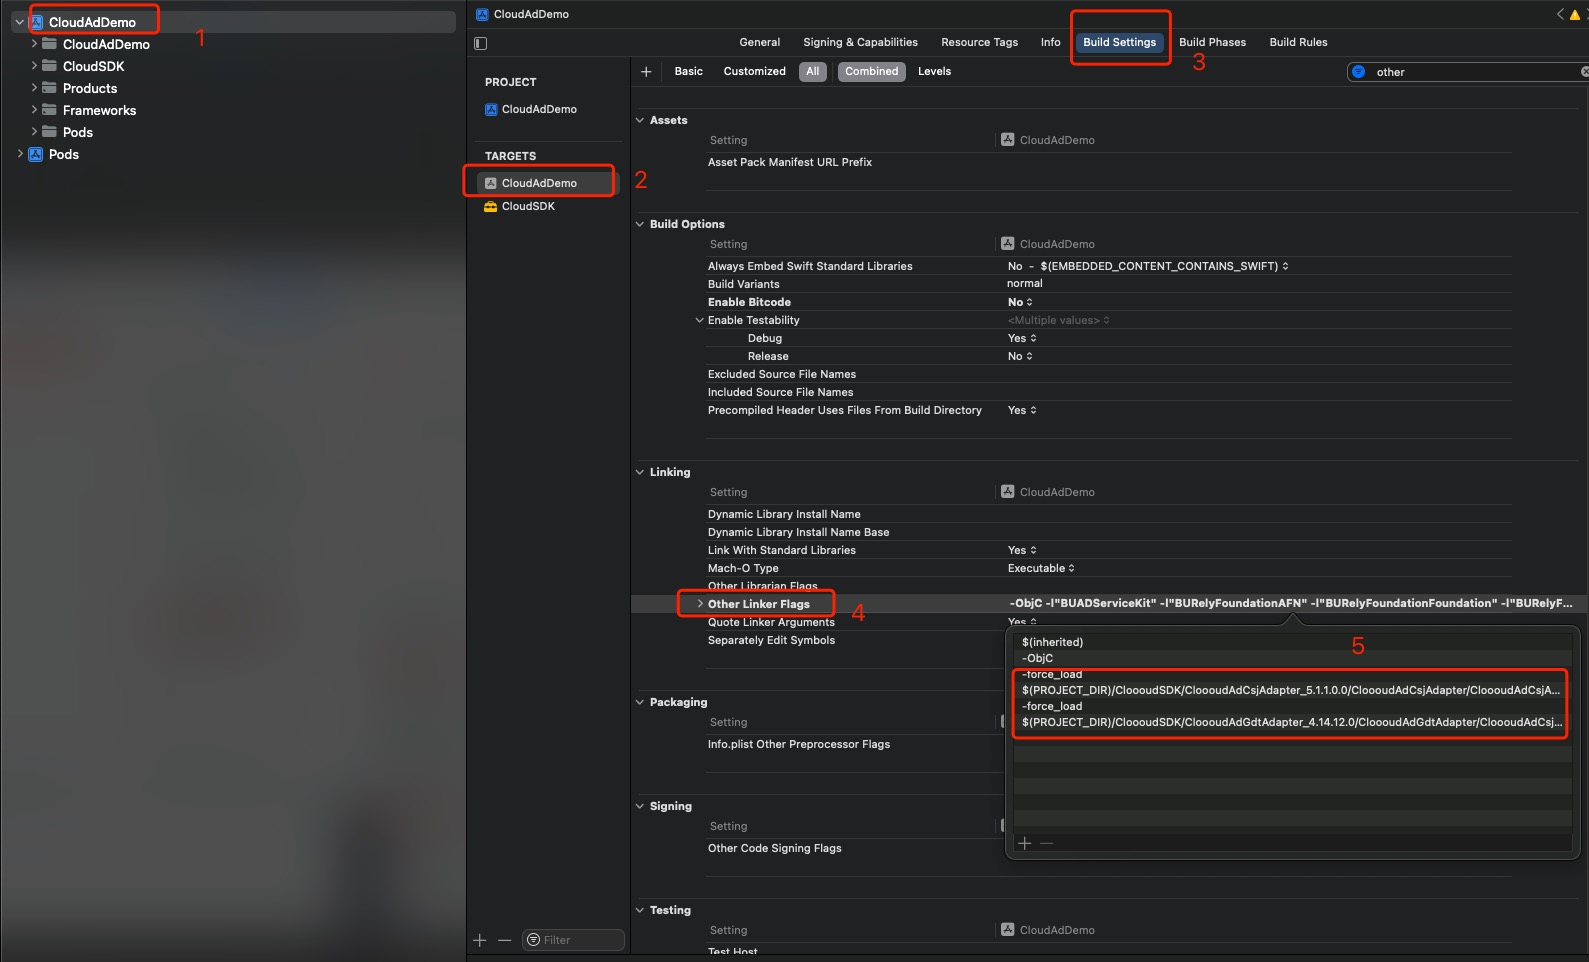Collapse the Signing section
Image resolution: width=1589 pixels, height=962 pixels.
click(x=640, y=806)
